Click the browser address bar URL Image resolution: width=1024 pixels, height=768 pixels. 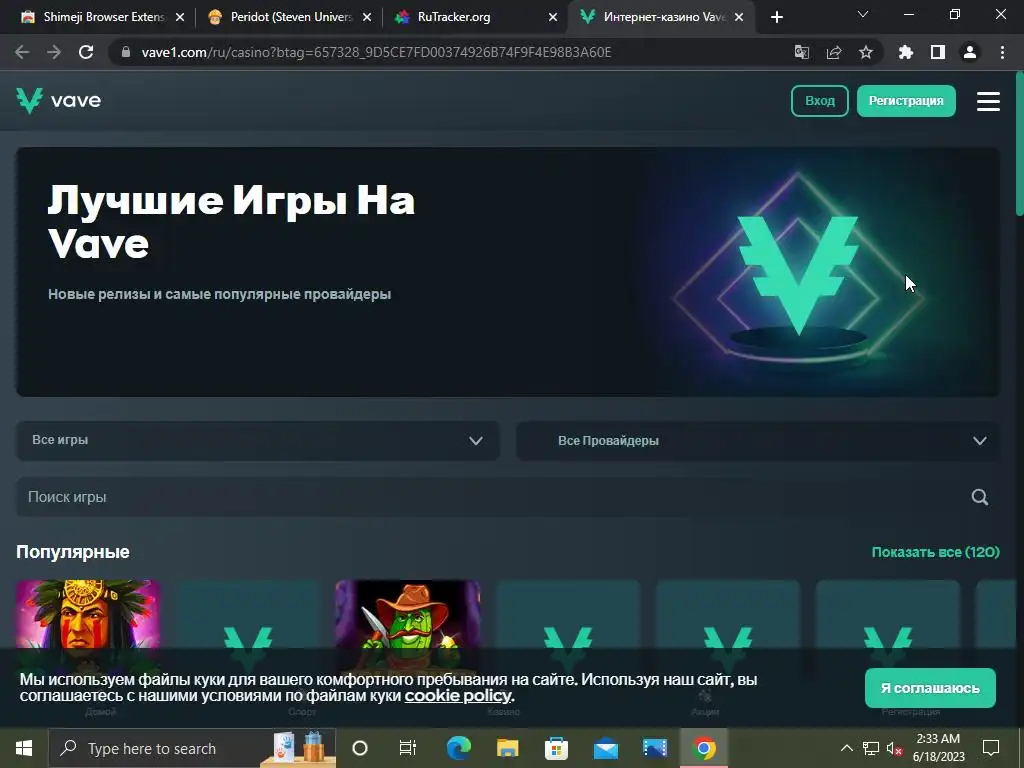(376, 52)
